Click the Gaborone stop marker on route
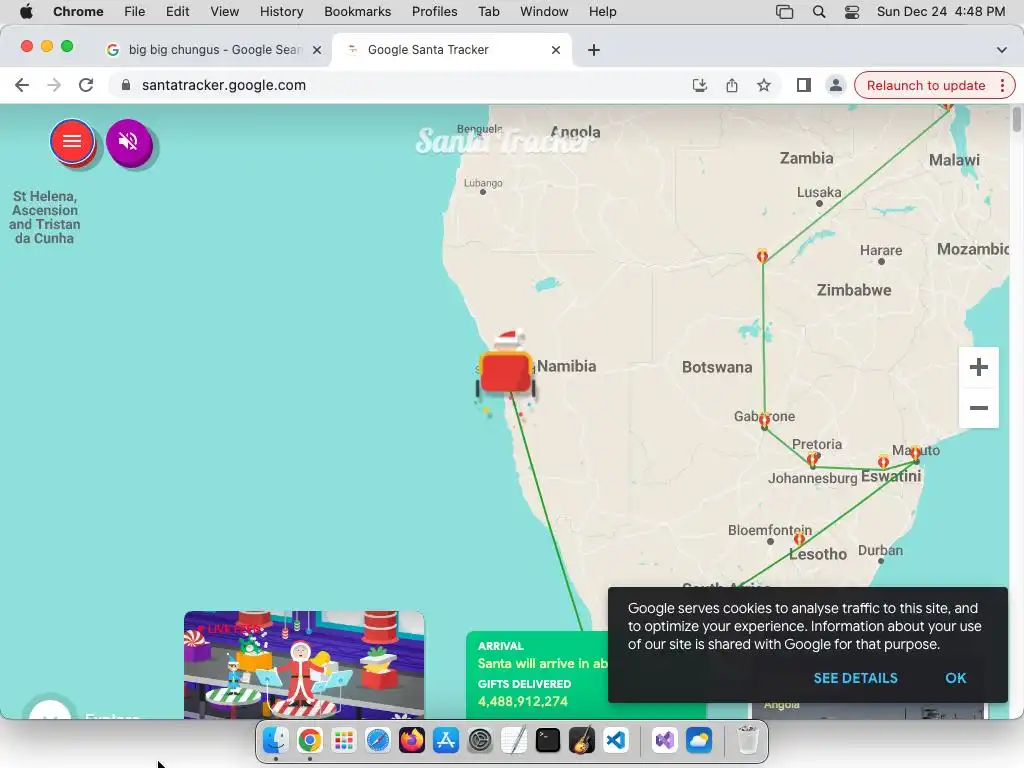This screenshot has width=1024, height=768. [x=764, y=419]
